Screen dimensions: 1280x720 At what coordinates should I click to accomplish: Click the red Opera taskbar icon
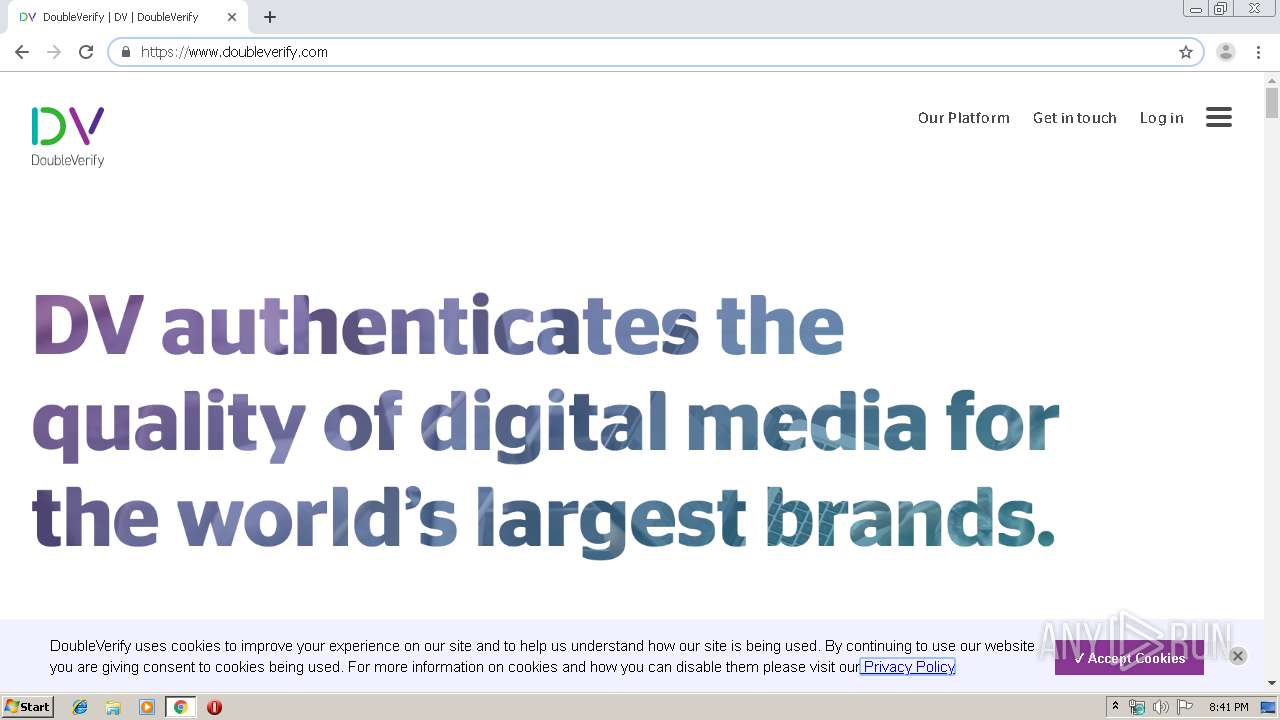click(x=214, y=707)
